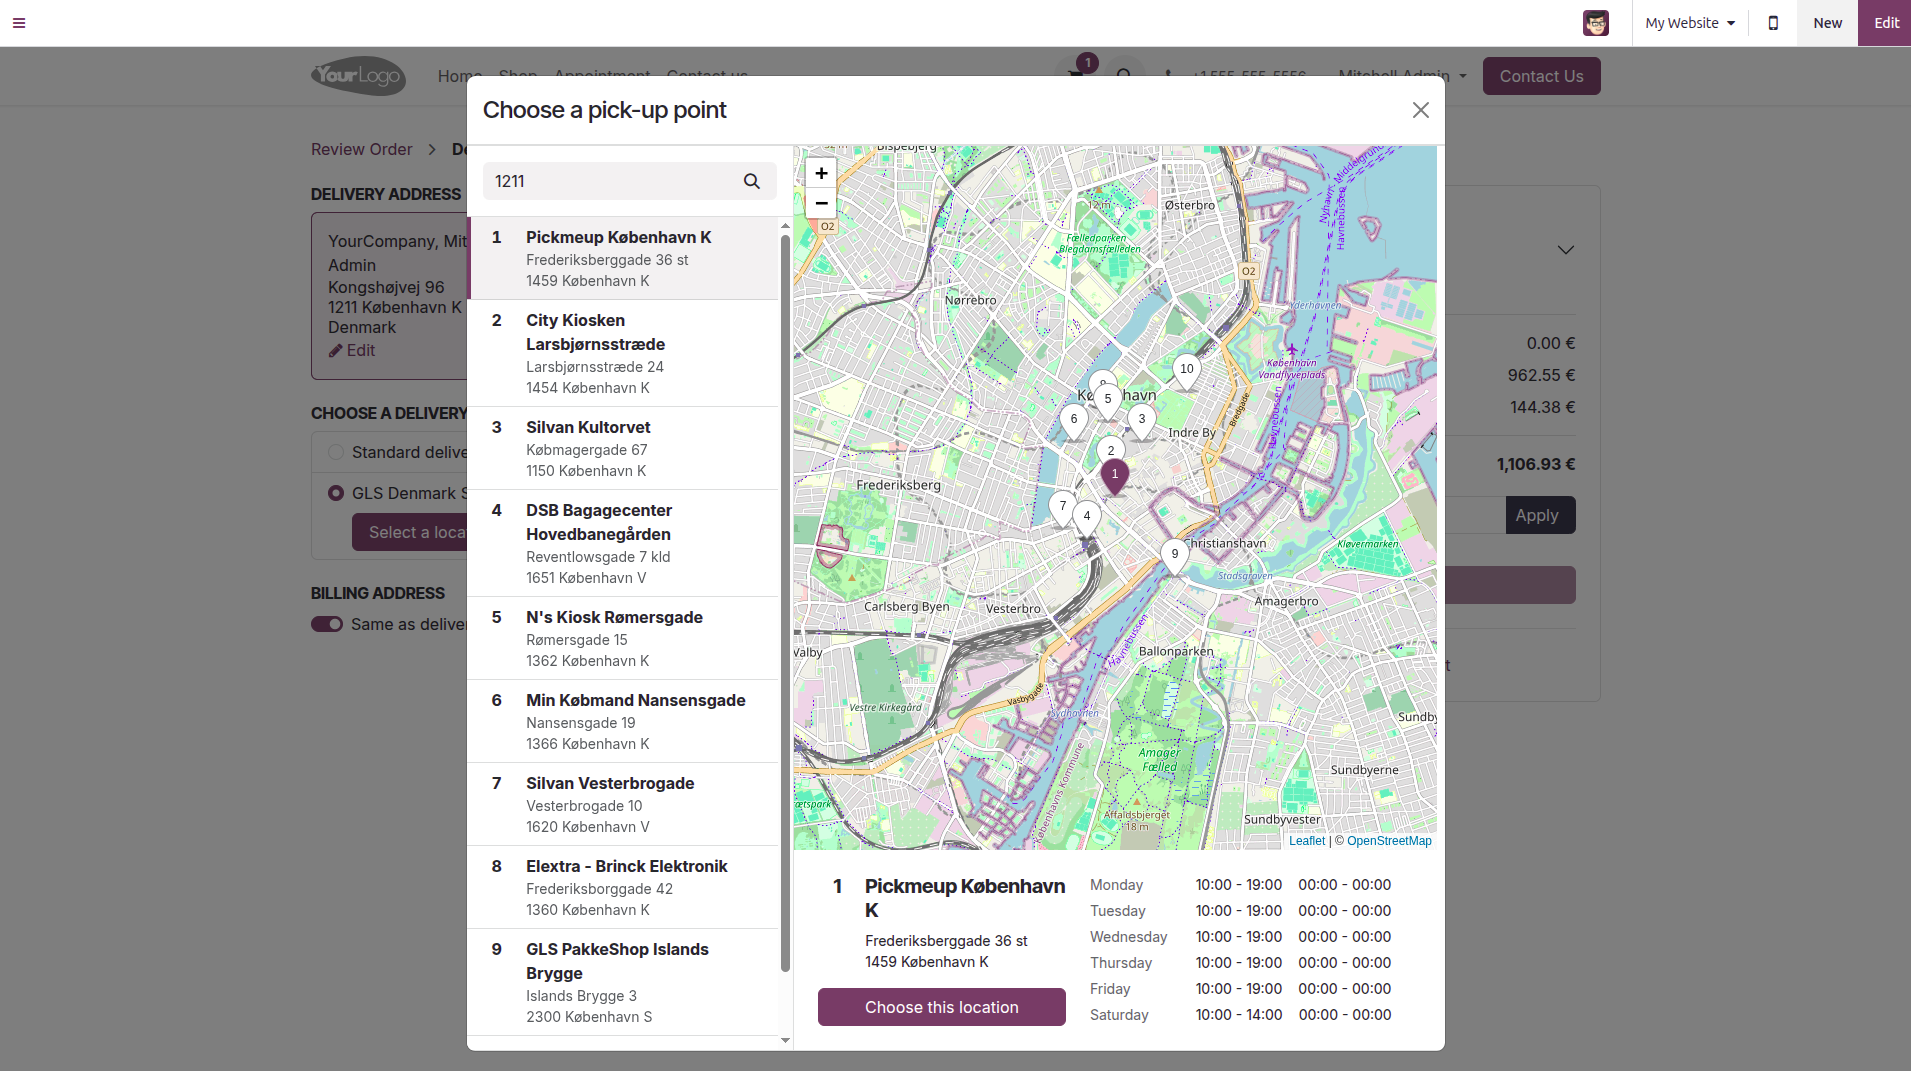Click the search magnifier in pick-up search
This screenshot has height=1071, width=1911.
click(x=752, y=181)
